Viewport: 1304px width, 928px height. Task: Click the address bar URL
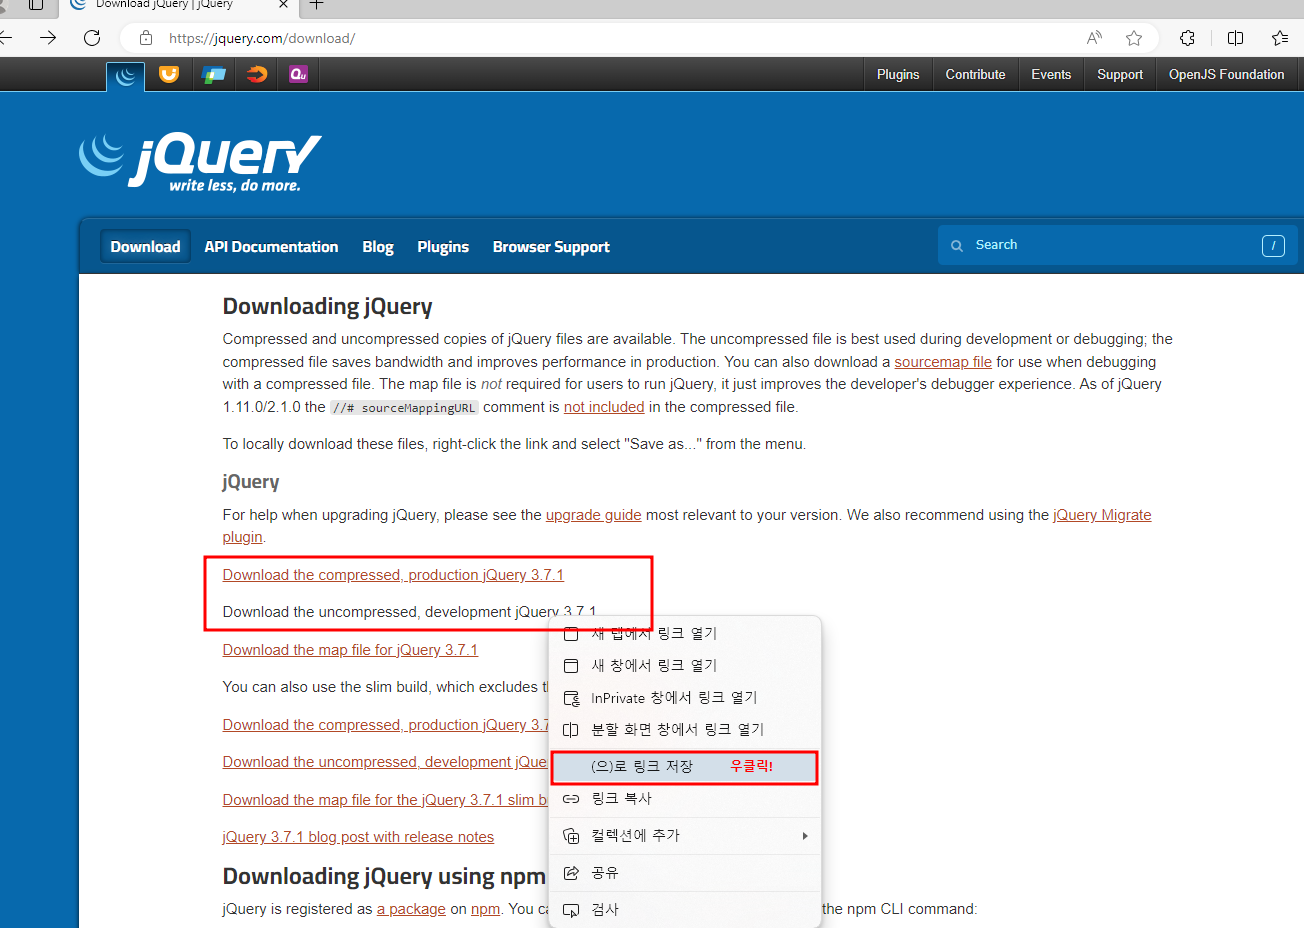(262, 38)
